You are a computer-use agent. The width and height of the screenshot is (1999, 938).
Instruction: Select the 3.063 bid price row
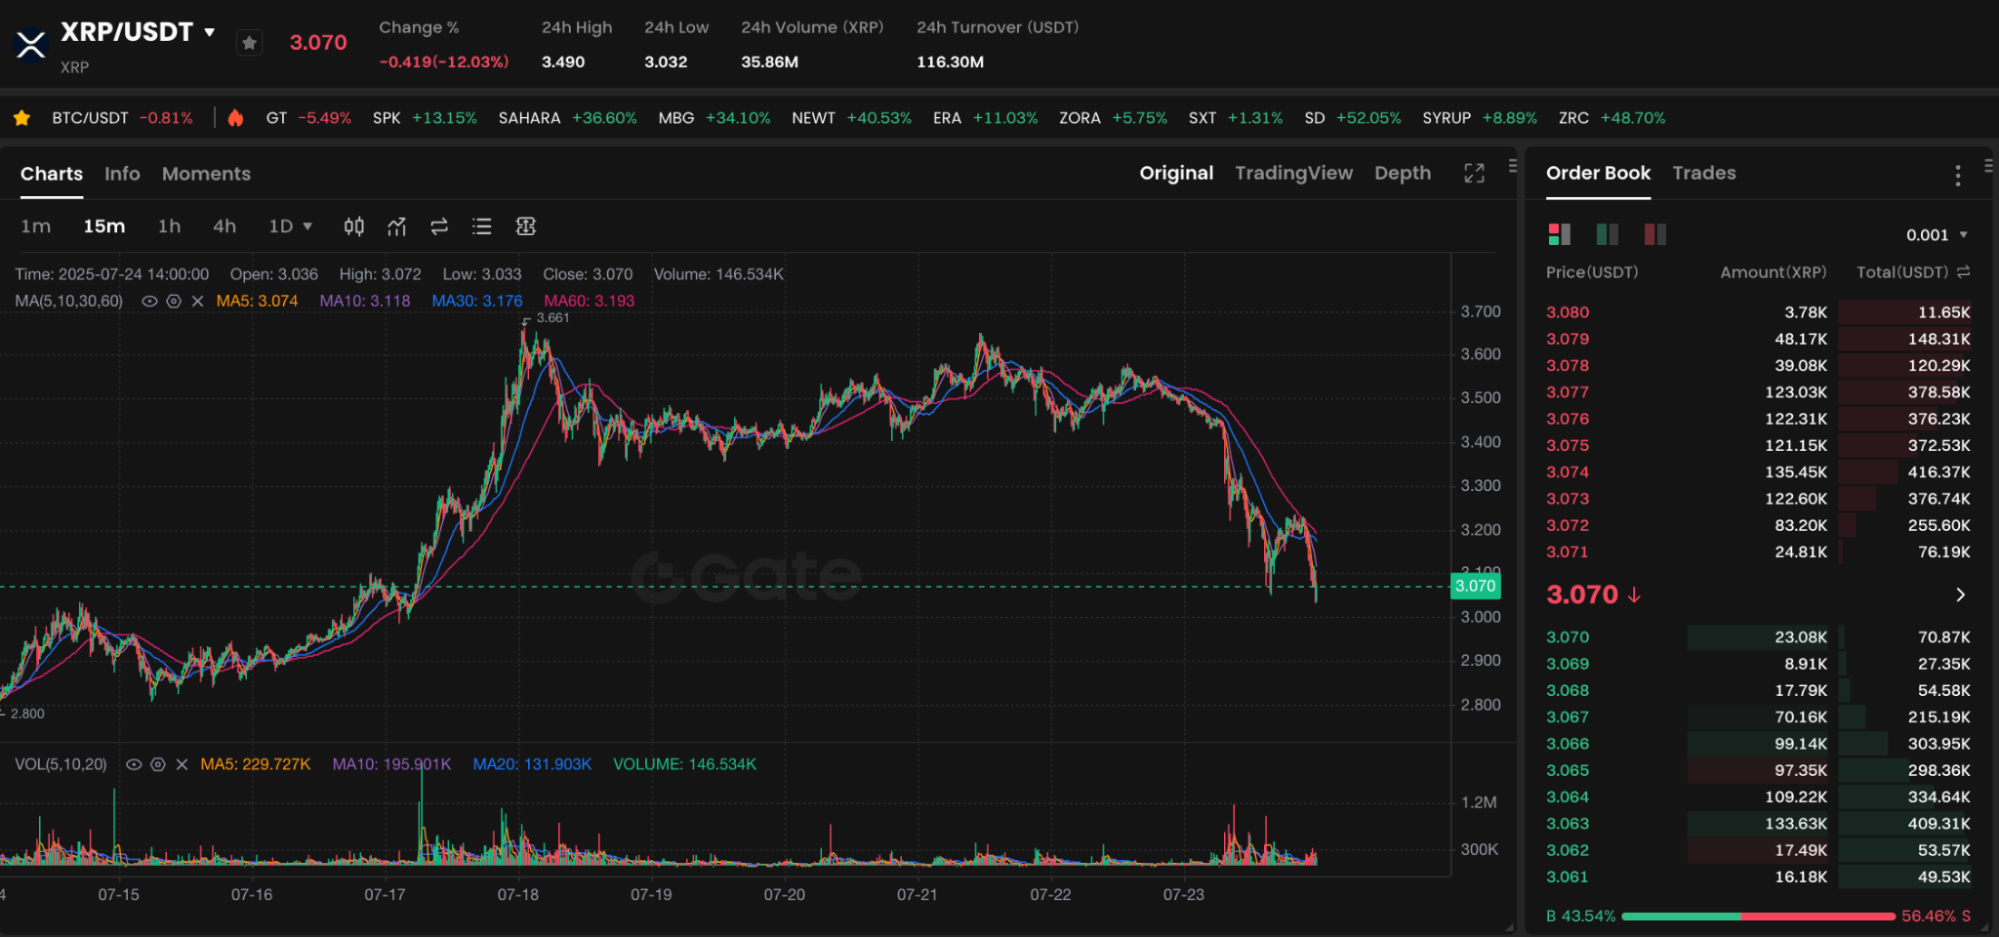point(1758,824)
